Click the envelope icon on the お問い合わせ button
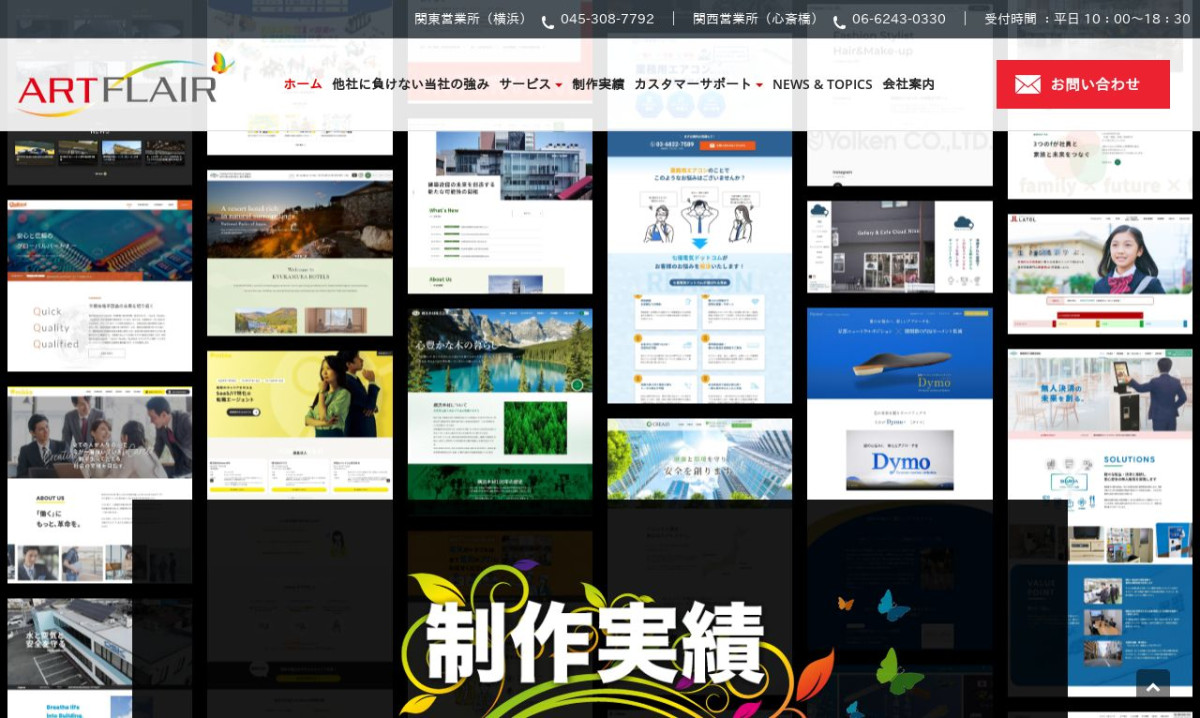 (x=1029, y=84)
